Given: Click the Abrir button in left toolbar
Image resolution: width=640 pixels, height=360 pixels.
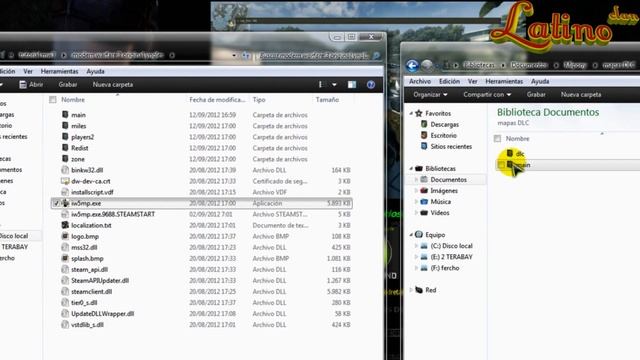Looking at the screenshot, I should pyautogui.click(x=31, y=84).
